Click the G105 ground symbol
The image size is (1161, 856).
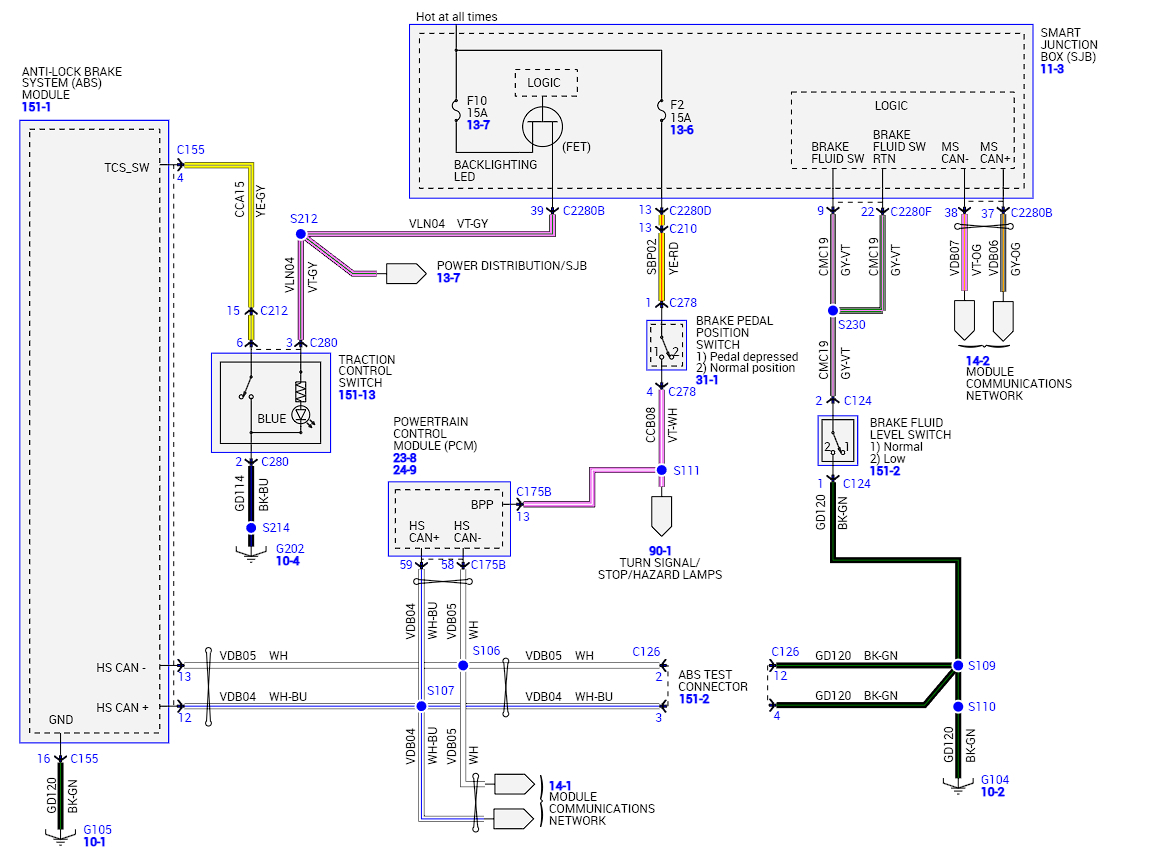[60, 837]
